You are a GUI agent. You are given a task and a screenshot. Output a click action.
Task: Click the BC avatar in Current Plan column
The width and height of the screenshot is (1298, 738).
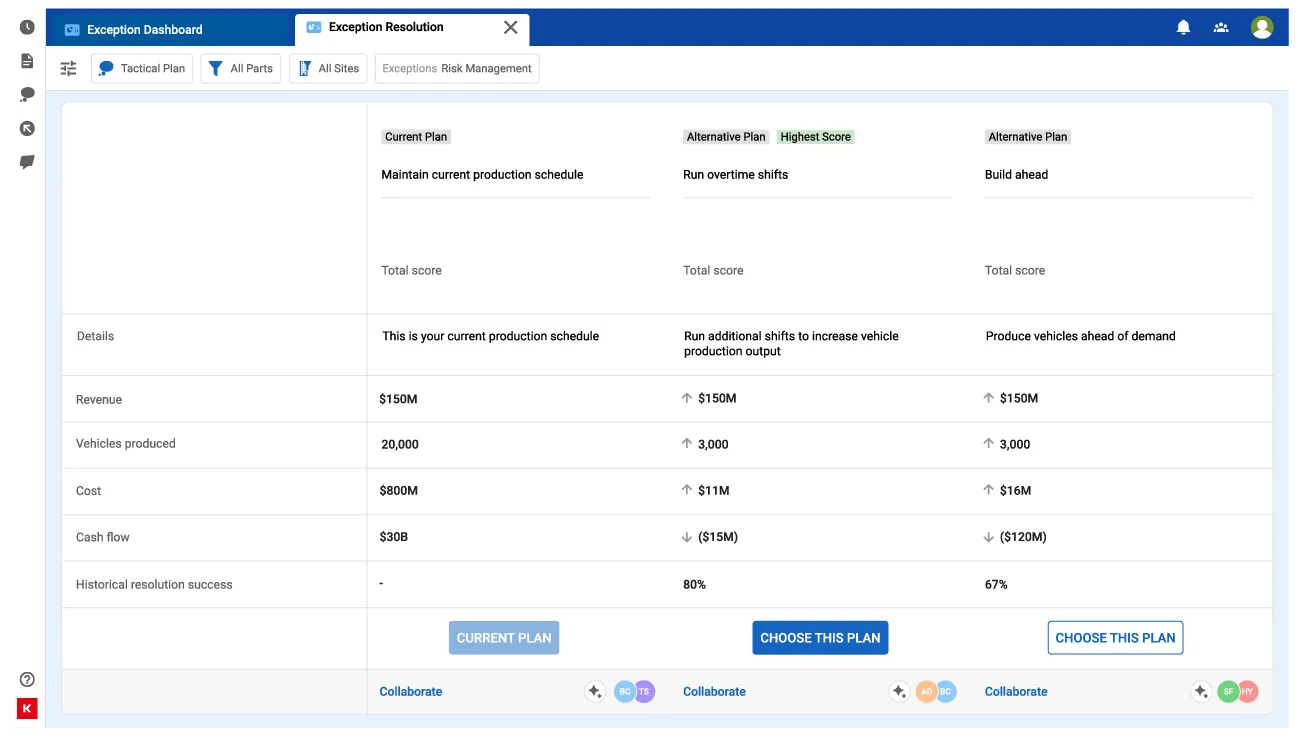(x=625, y=691)
